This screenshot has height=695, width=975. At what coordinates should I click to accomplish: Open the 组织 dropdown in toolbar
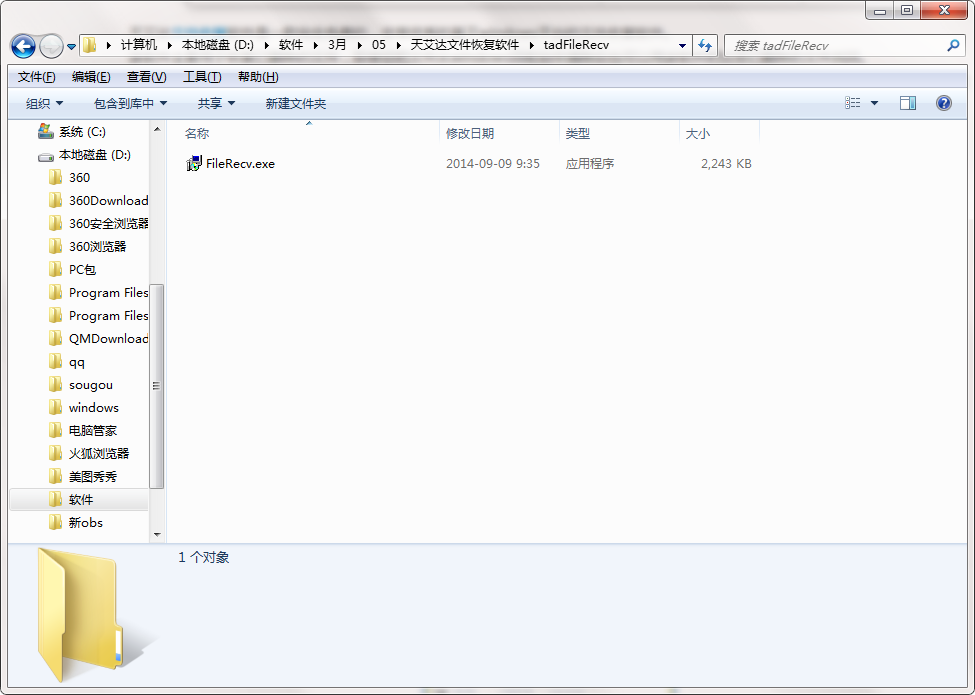[x=44, y=103]
